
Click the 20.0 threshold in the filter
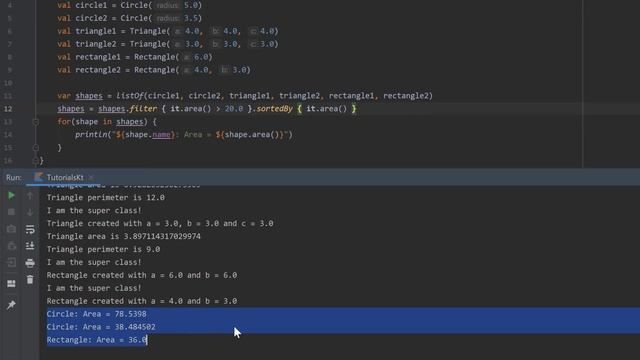tap(234, 109)
